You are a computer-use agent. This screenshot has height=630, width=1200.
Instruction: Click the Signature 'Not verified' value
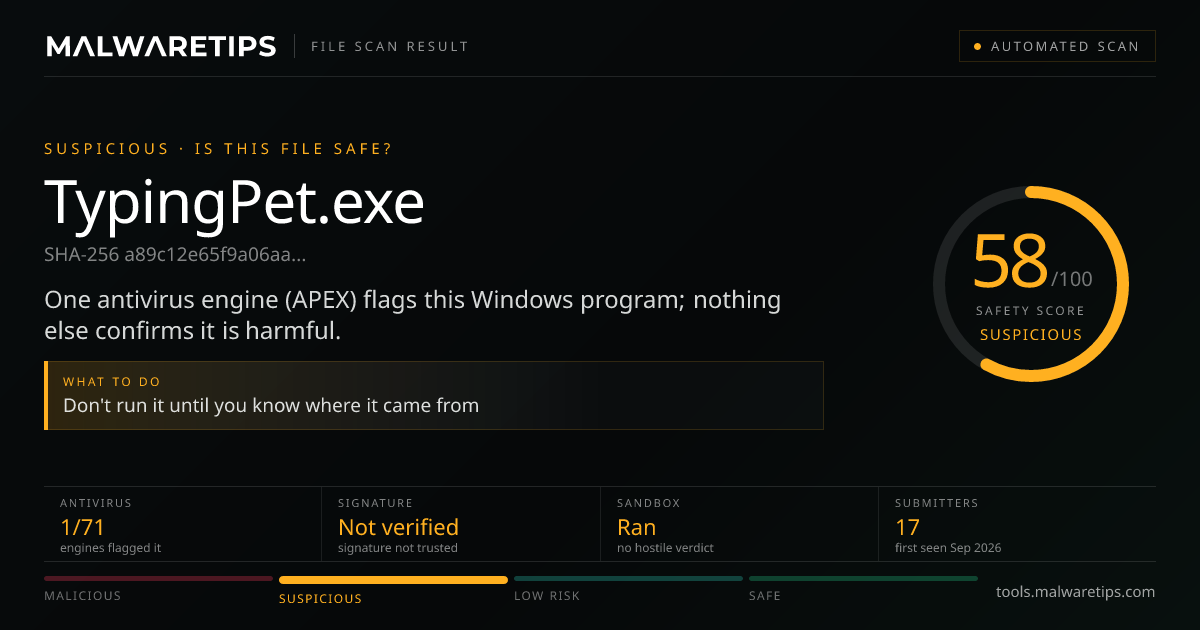click(x=398, y=527)
